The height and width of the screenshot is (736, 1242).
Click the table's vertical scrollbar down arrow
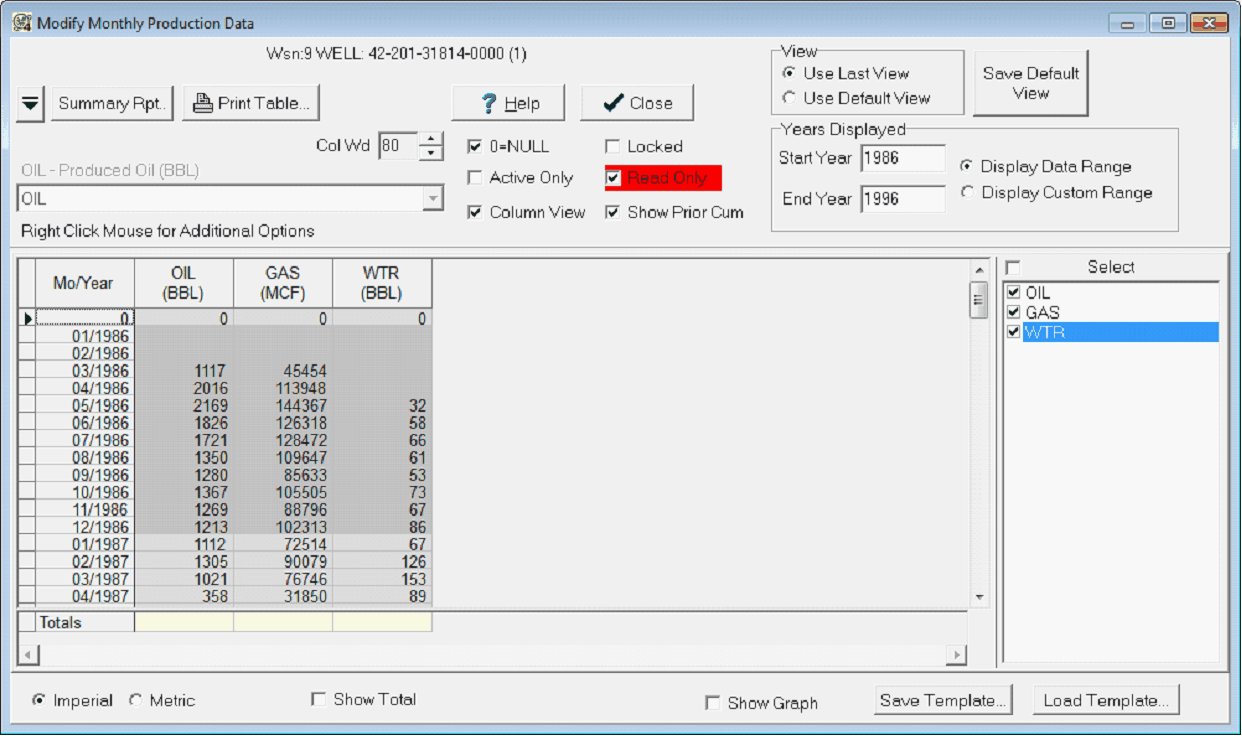click(x=979, y=597)
